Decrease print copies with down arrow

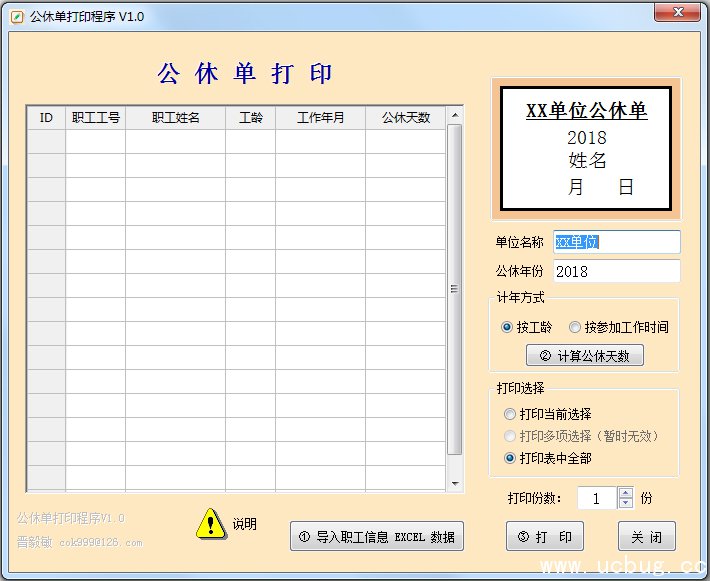tap(626, 503)
